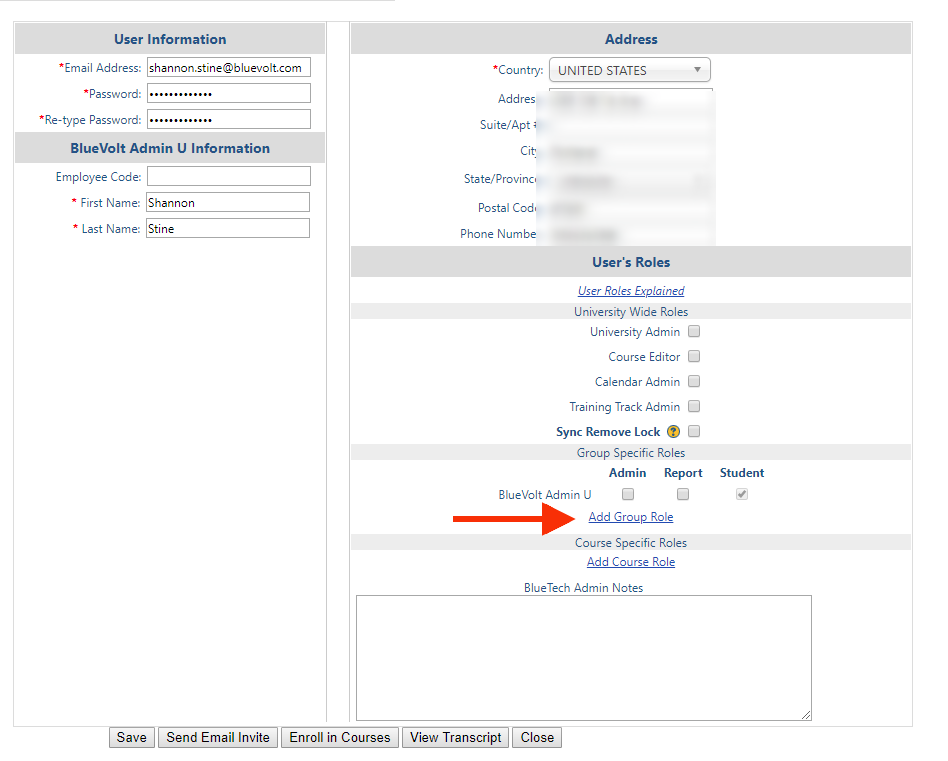Viewport: 948px width, 761px height.
Task: Click into the Employee Code field
Action: tap(228, 176)
